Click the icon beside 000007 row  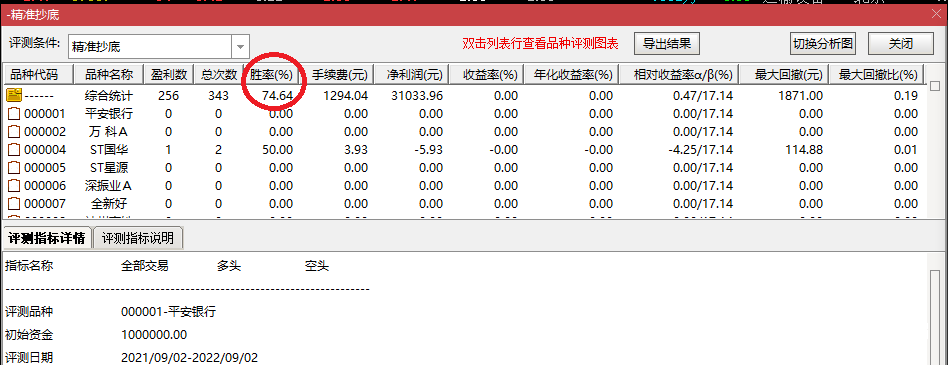(14, 204)
